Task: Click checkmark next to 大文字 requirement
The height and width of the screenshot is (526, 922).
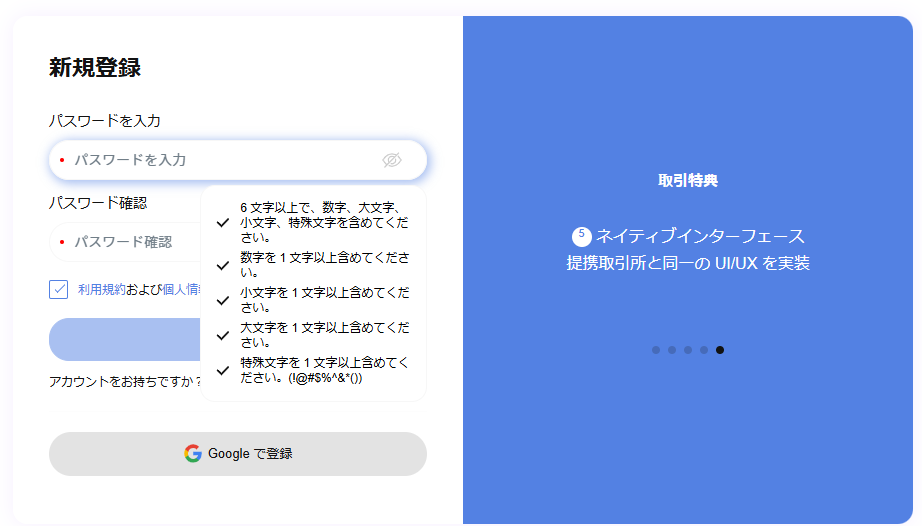Action: [x=223, y=335]
